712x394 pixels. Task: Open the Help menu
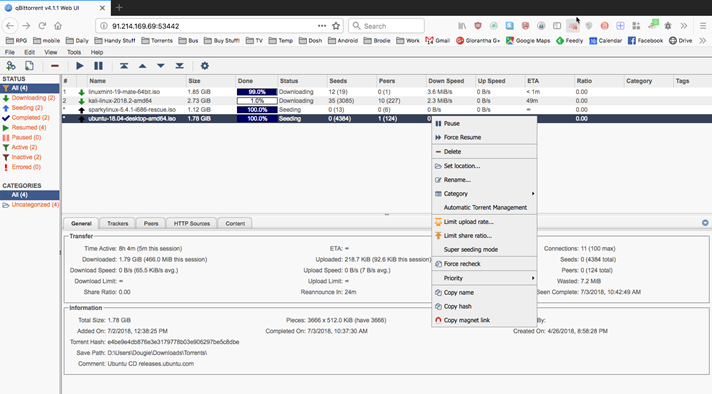[x=97, y=52]
